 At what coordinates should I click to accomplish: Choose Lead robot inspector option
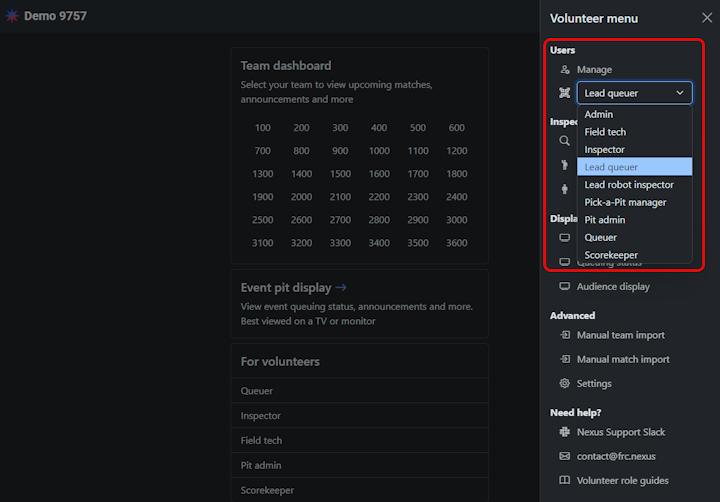click(x=629, y=185)
